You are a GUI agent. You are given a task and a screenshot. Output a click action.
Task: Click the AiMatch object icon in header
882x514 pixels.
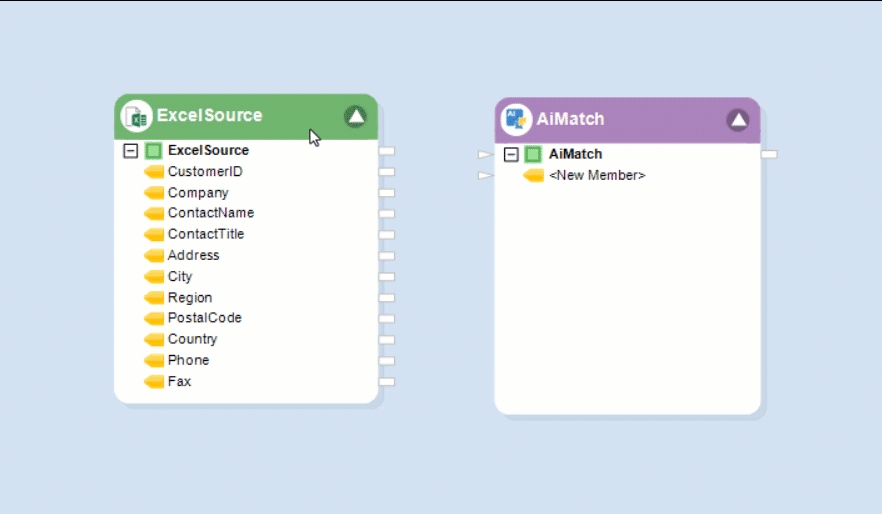click(x=516, y=119)
